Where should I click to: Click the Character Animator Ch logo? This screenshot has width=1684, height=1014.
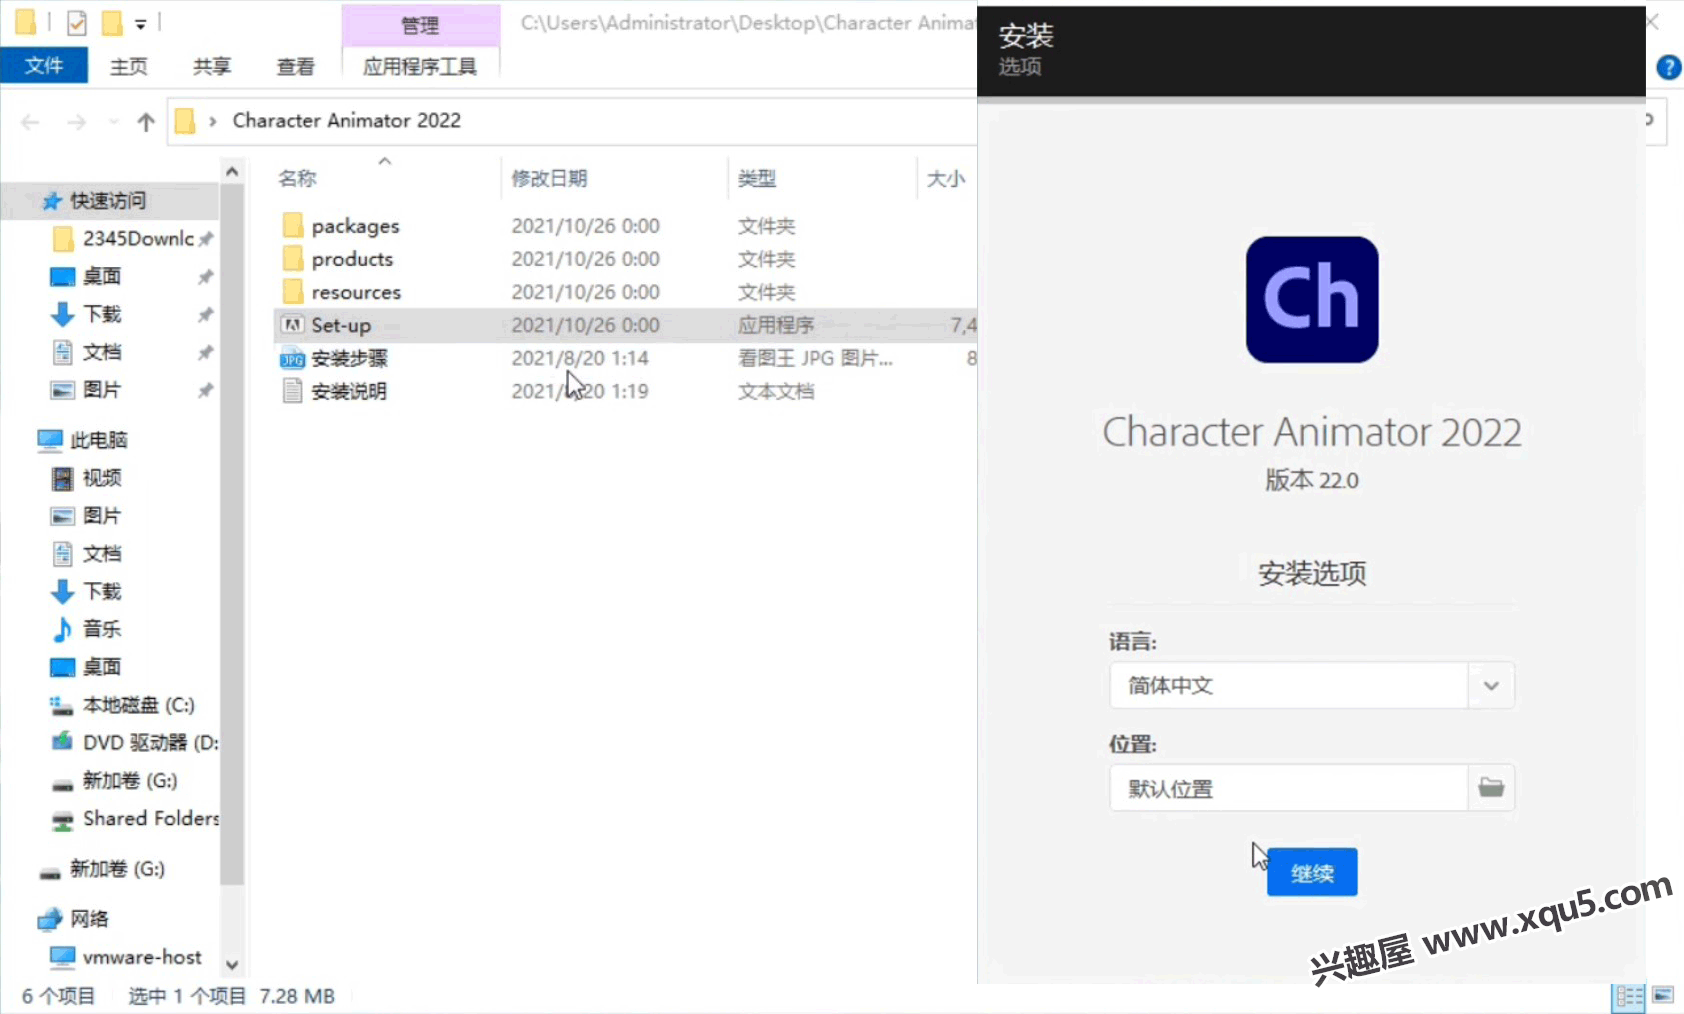pyautogui.click(x=1312, y=299)
